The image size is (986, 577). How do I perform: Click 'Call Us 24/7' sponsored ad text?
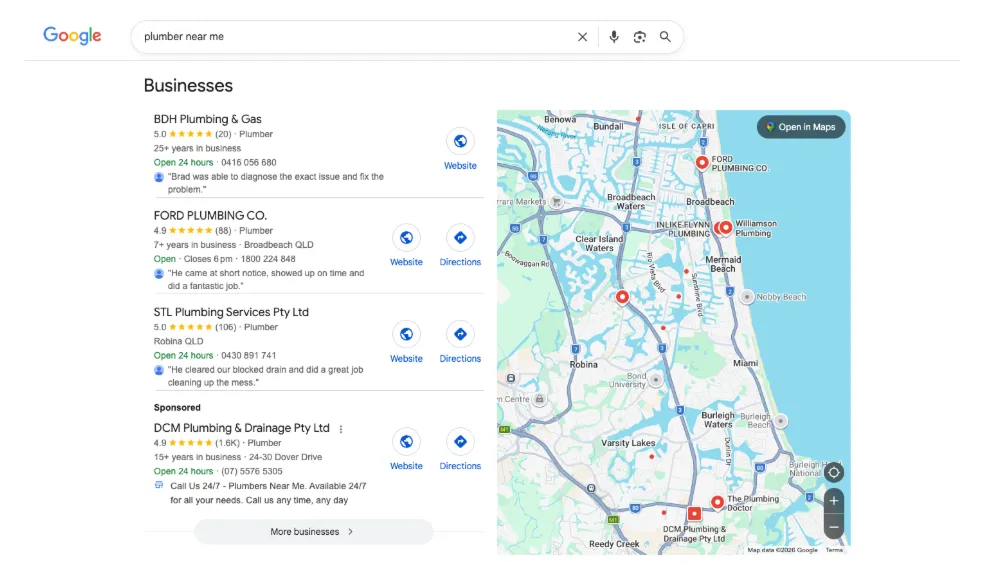tap(268, 493)
